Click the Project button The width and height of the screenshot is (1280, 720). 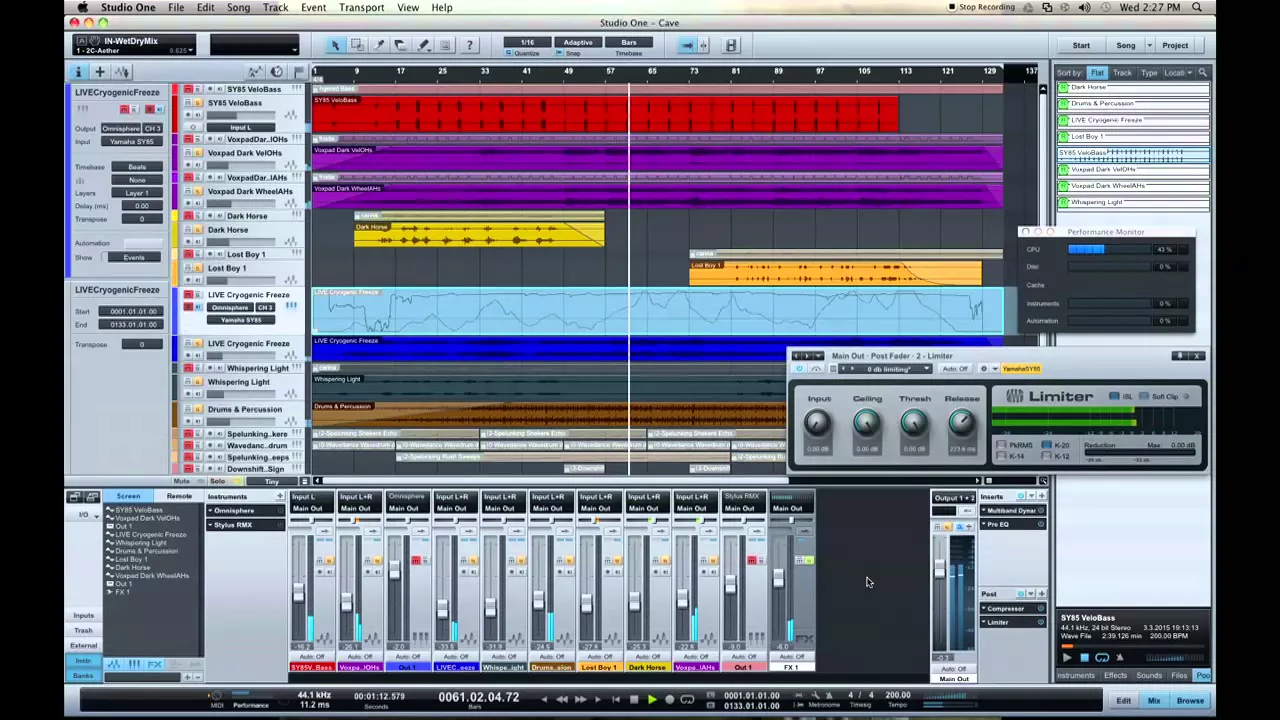pyautogui.click(x=1175, y=45)
